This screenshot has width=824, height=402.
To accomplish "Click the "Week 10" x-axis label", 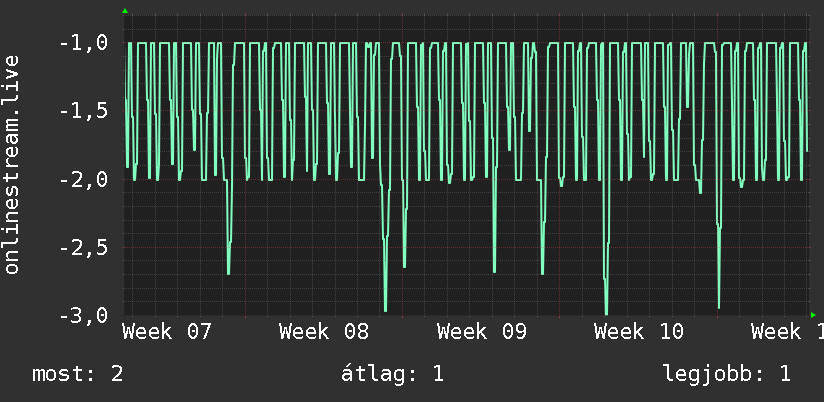I will coord(638,332).
